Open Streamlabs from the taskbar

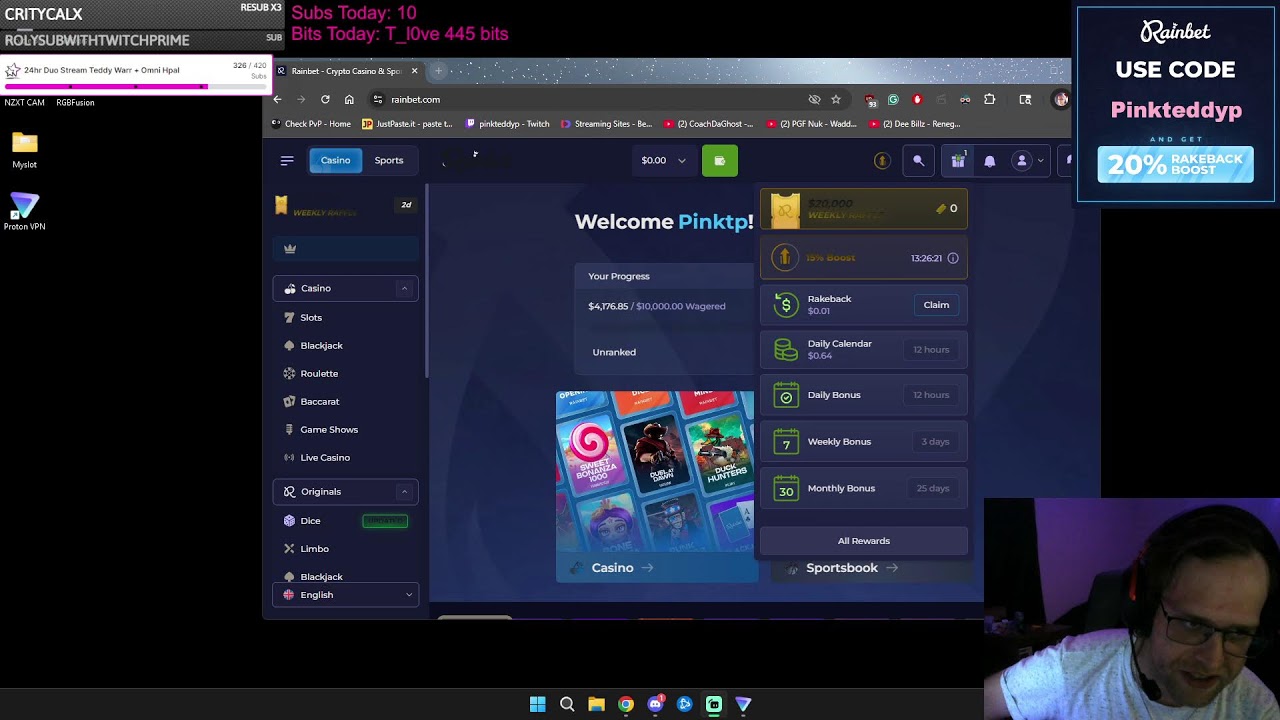pos(714,704)
